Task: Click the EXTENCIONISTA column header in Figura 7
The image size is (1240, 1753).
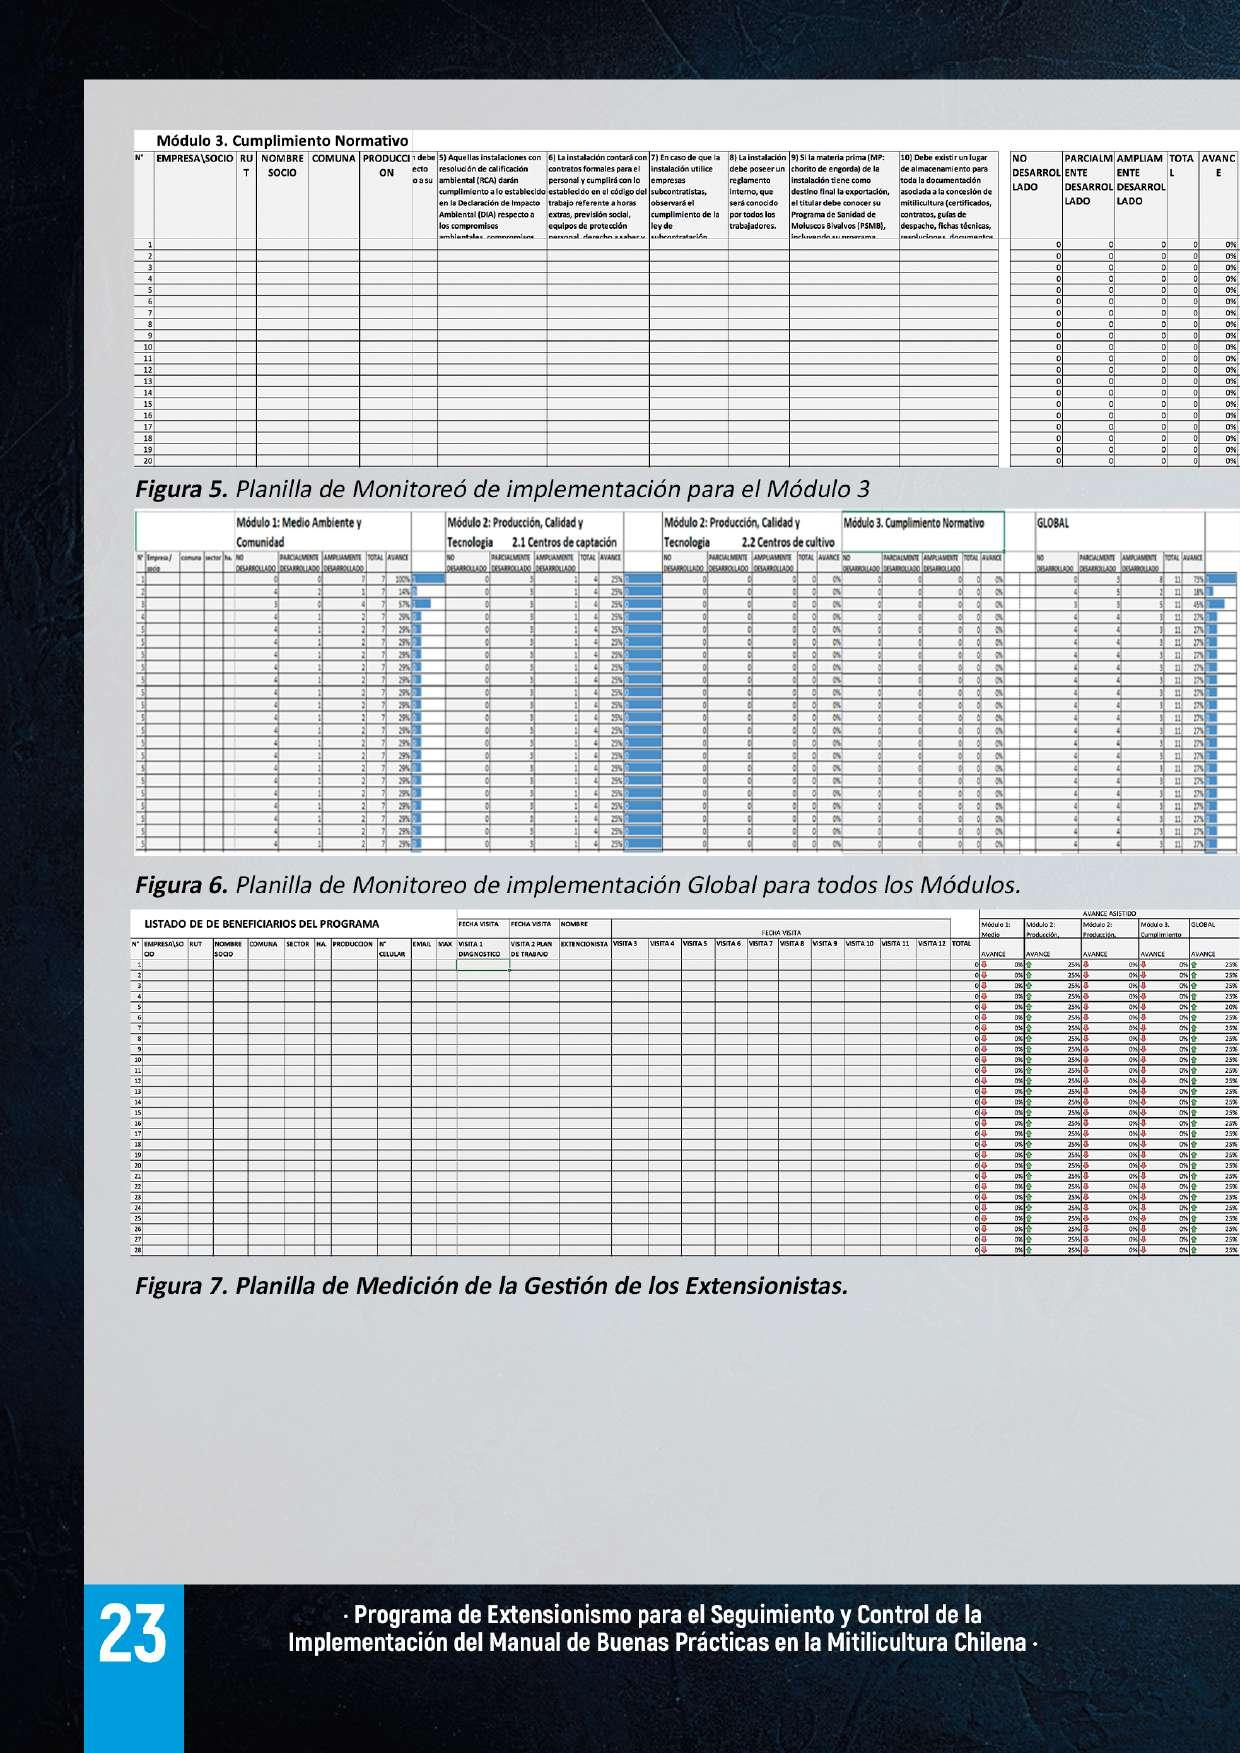Action: click(x=585, y=943)
